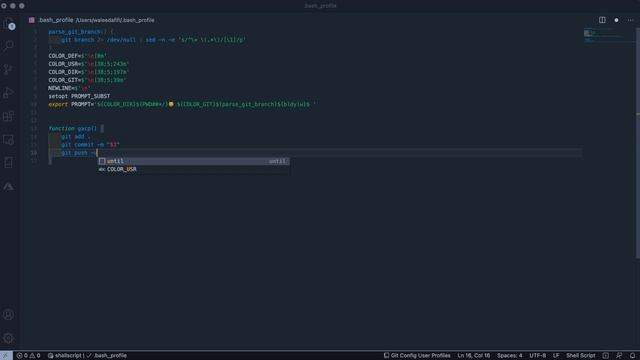Change language mode via Shell Script
This screenshot has width=640, height=360.
580,356
